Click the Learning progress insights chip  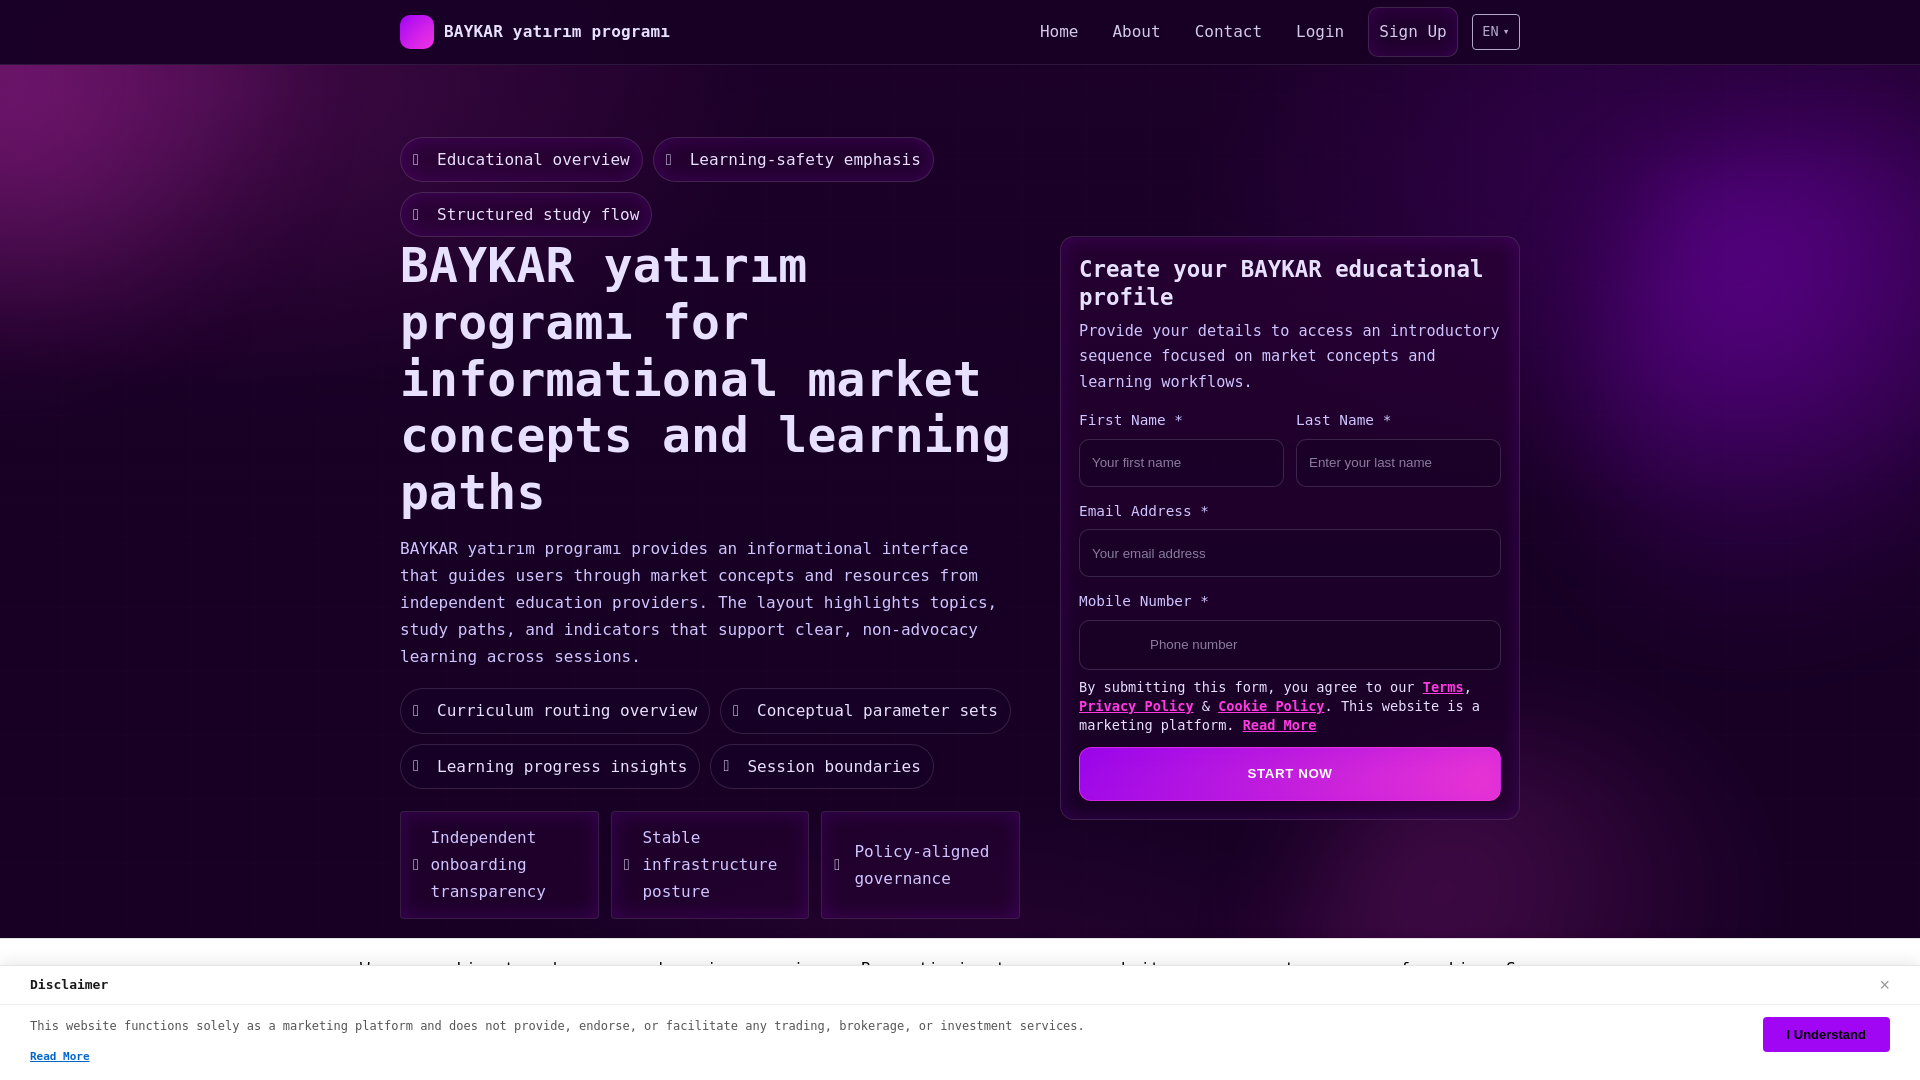pos(550,767)
